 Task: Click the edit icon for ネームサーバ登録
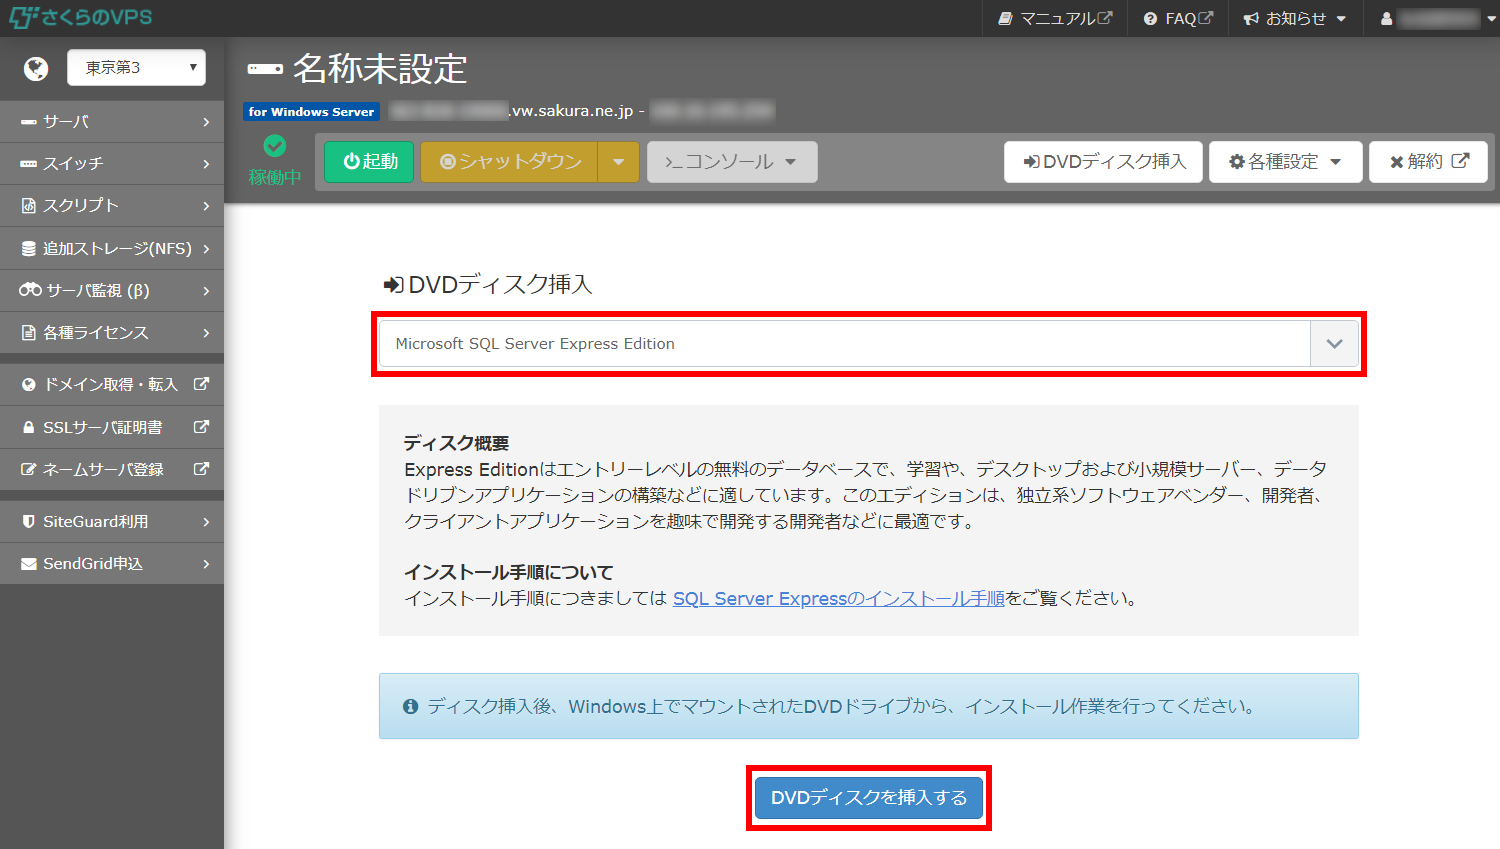(x=29, y=469)
